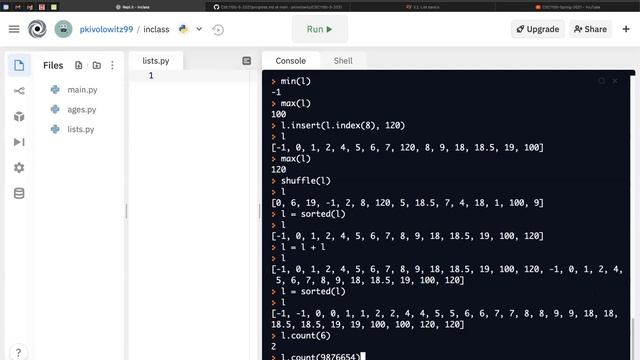Image resolution: width=640 pixels, height=360 pixels.
Task: Switch to the Console tab
Action: [x=291, y=61]
